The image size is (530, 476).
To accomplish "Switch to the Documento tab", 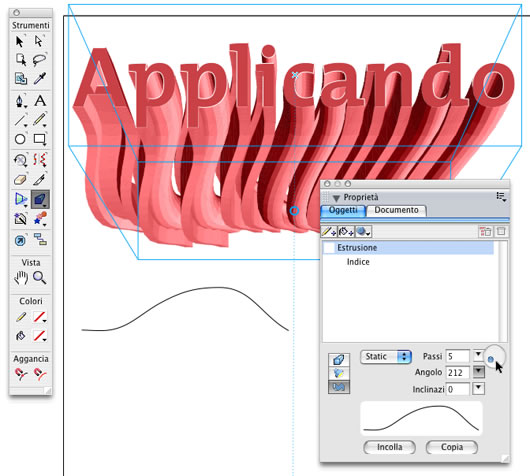I will pyautogui.click(x=396, y=210).
